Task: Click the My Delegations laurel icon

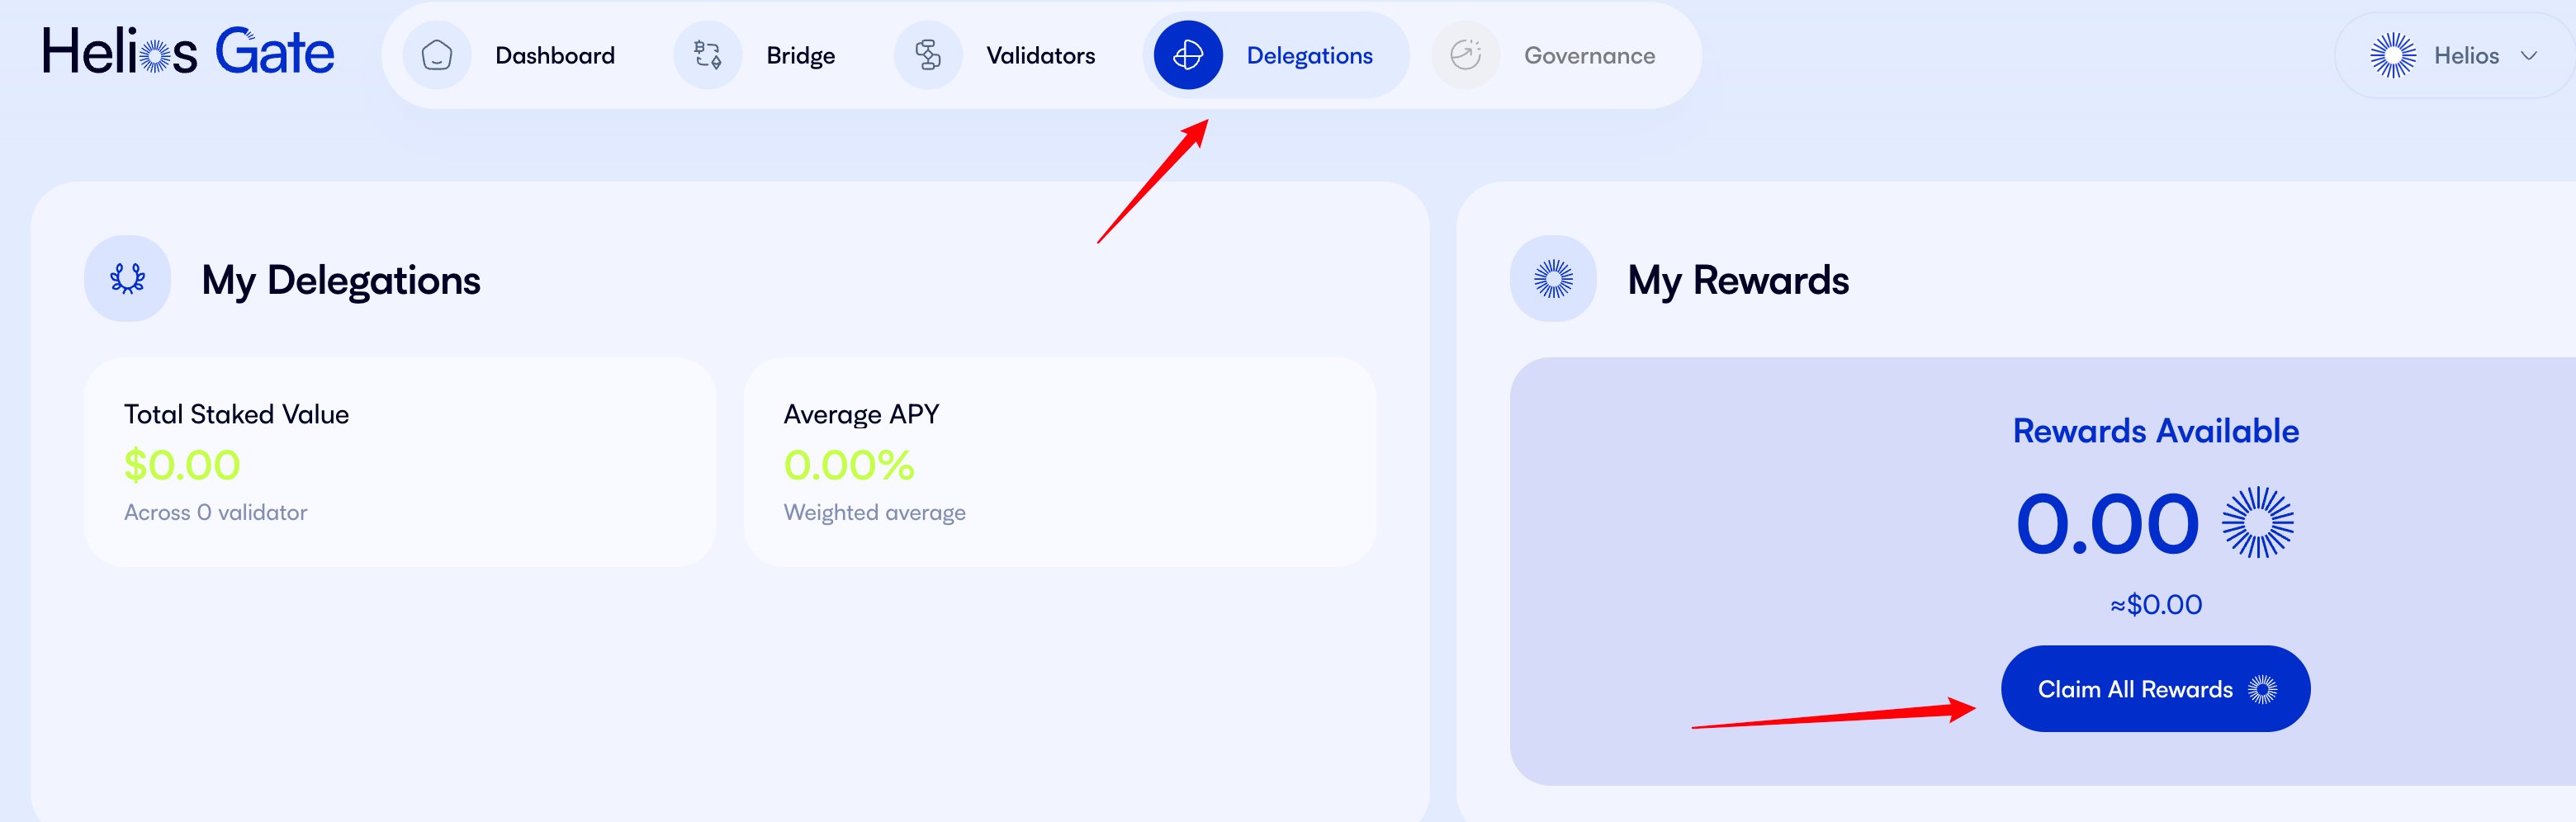Action: click(x=128, y=279)
